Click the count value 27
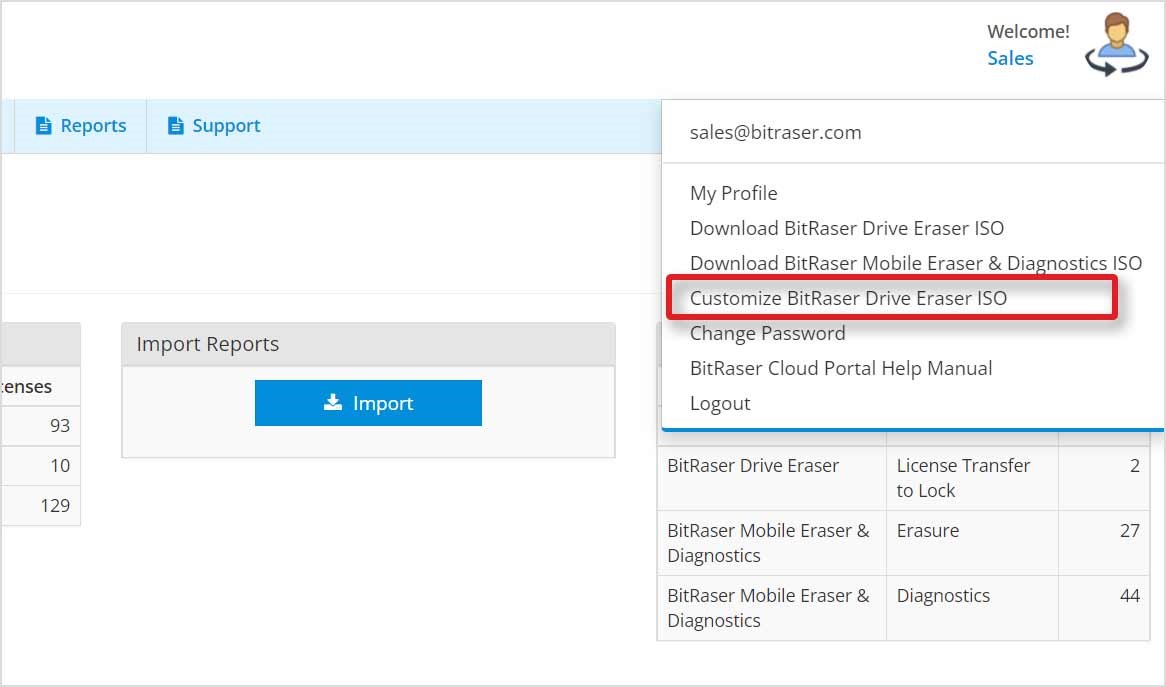The width and height of the screenshot is (1166, 687). (x=1130, y=531)
